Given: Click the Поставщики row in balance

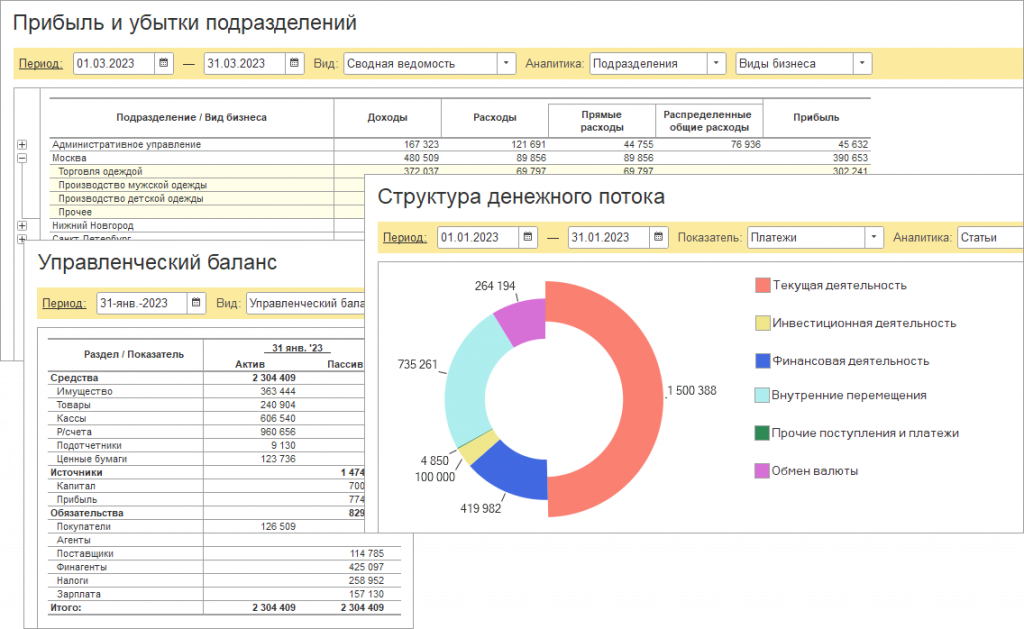Looking at the screenshot, I should [225, 553].
